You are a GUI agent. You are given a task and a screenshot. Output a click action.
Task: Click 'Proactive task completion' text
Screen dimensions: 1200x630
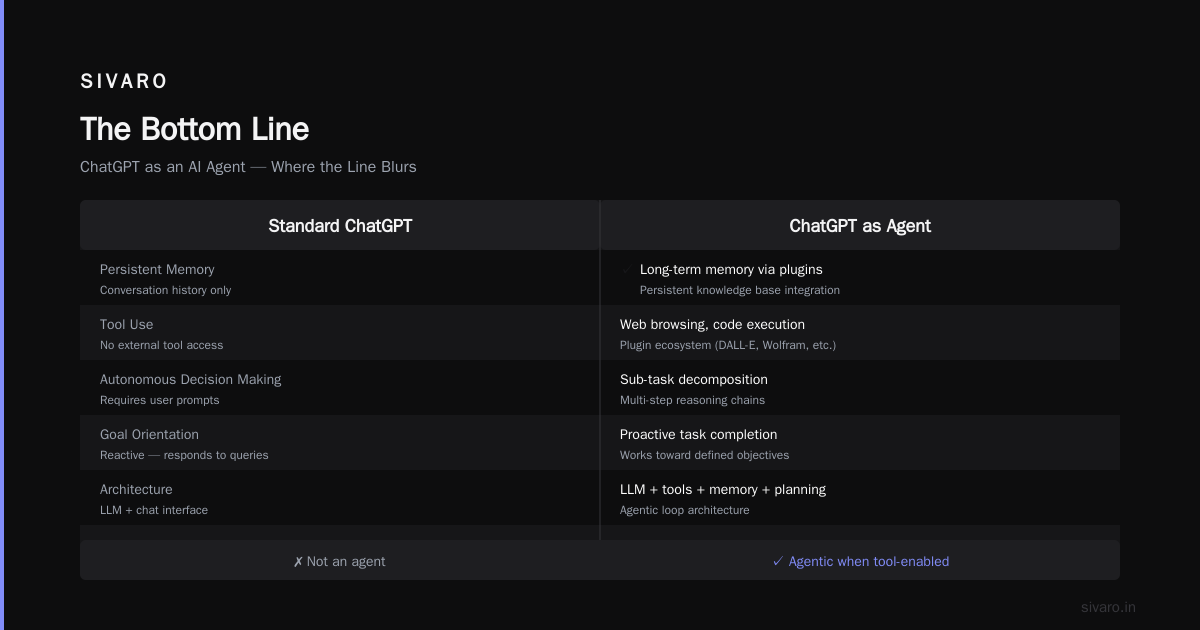[x=699, y=435]
